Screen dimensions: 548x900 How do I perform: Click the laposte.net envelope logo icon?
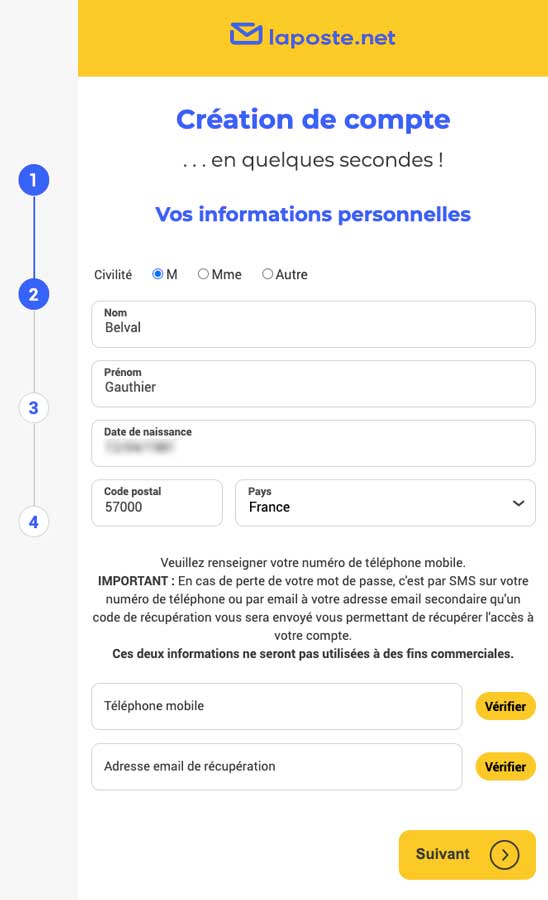(246, 34)
